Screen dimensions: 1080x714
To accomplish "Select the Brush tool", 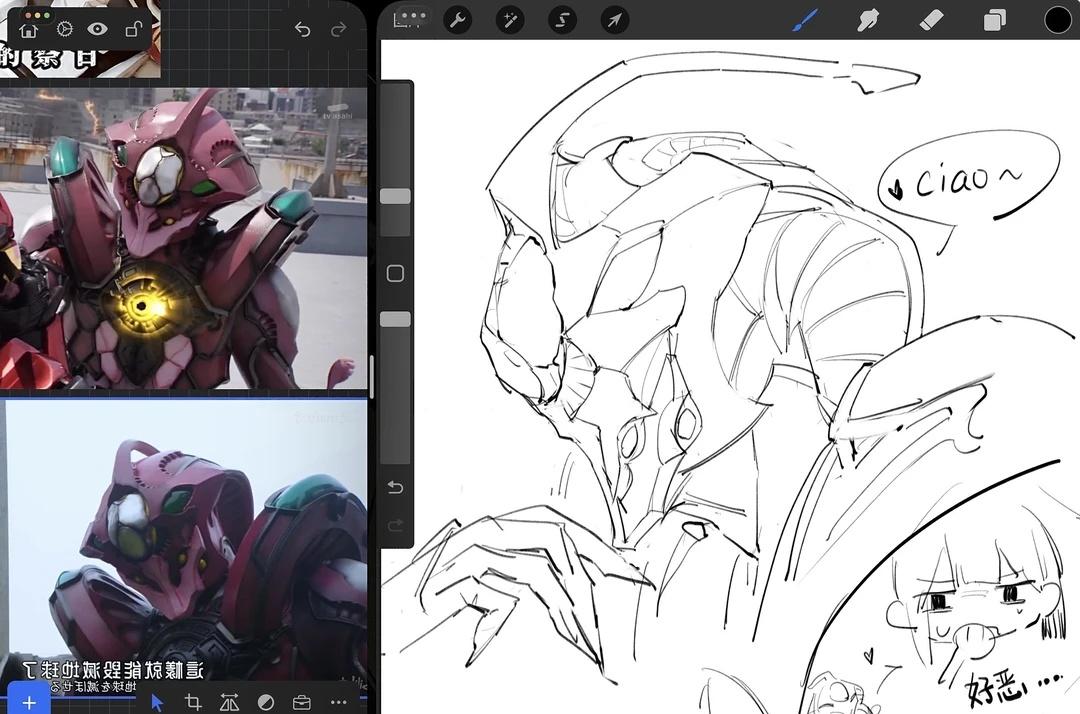I will [805, 20].
